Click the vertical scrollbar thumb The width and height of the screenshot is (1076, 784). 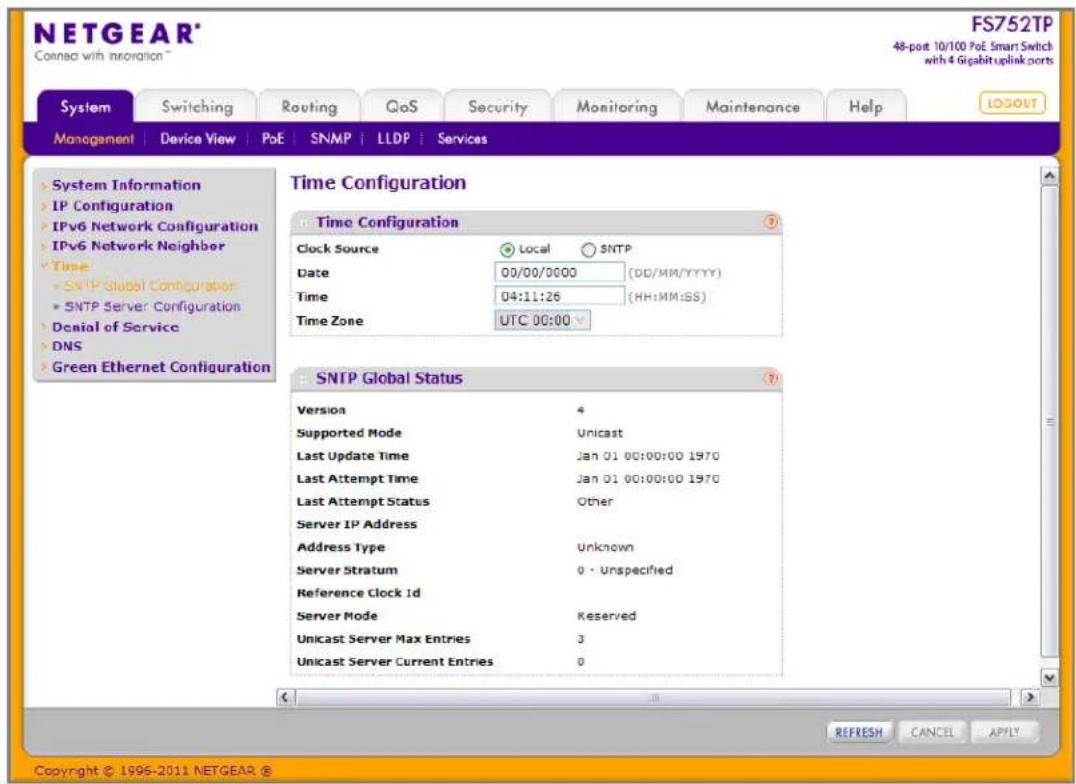[1049, 422]
